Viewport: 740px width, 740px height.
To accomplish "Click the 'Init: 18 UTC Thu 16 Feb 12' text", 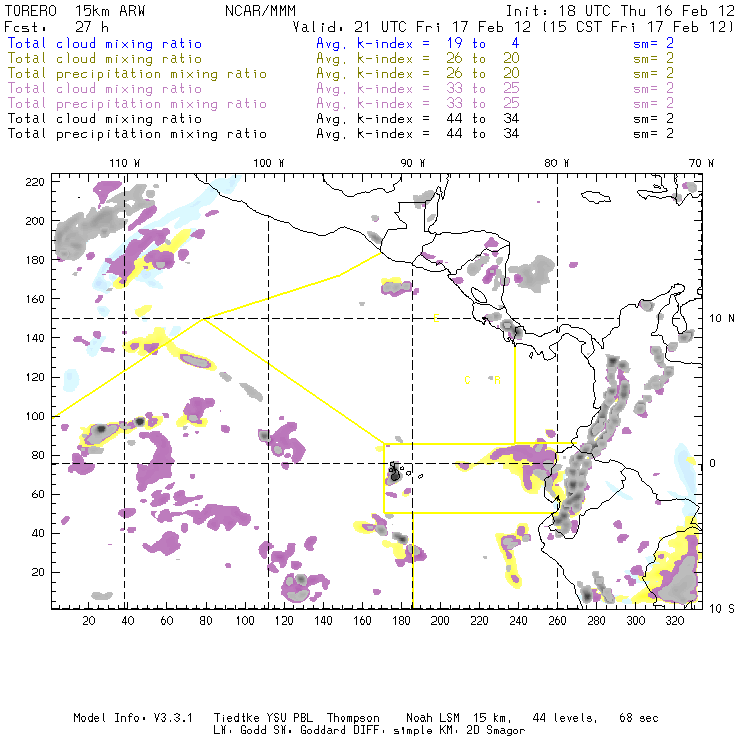I will [620, 10].
